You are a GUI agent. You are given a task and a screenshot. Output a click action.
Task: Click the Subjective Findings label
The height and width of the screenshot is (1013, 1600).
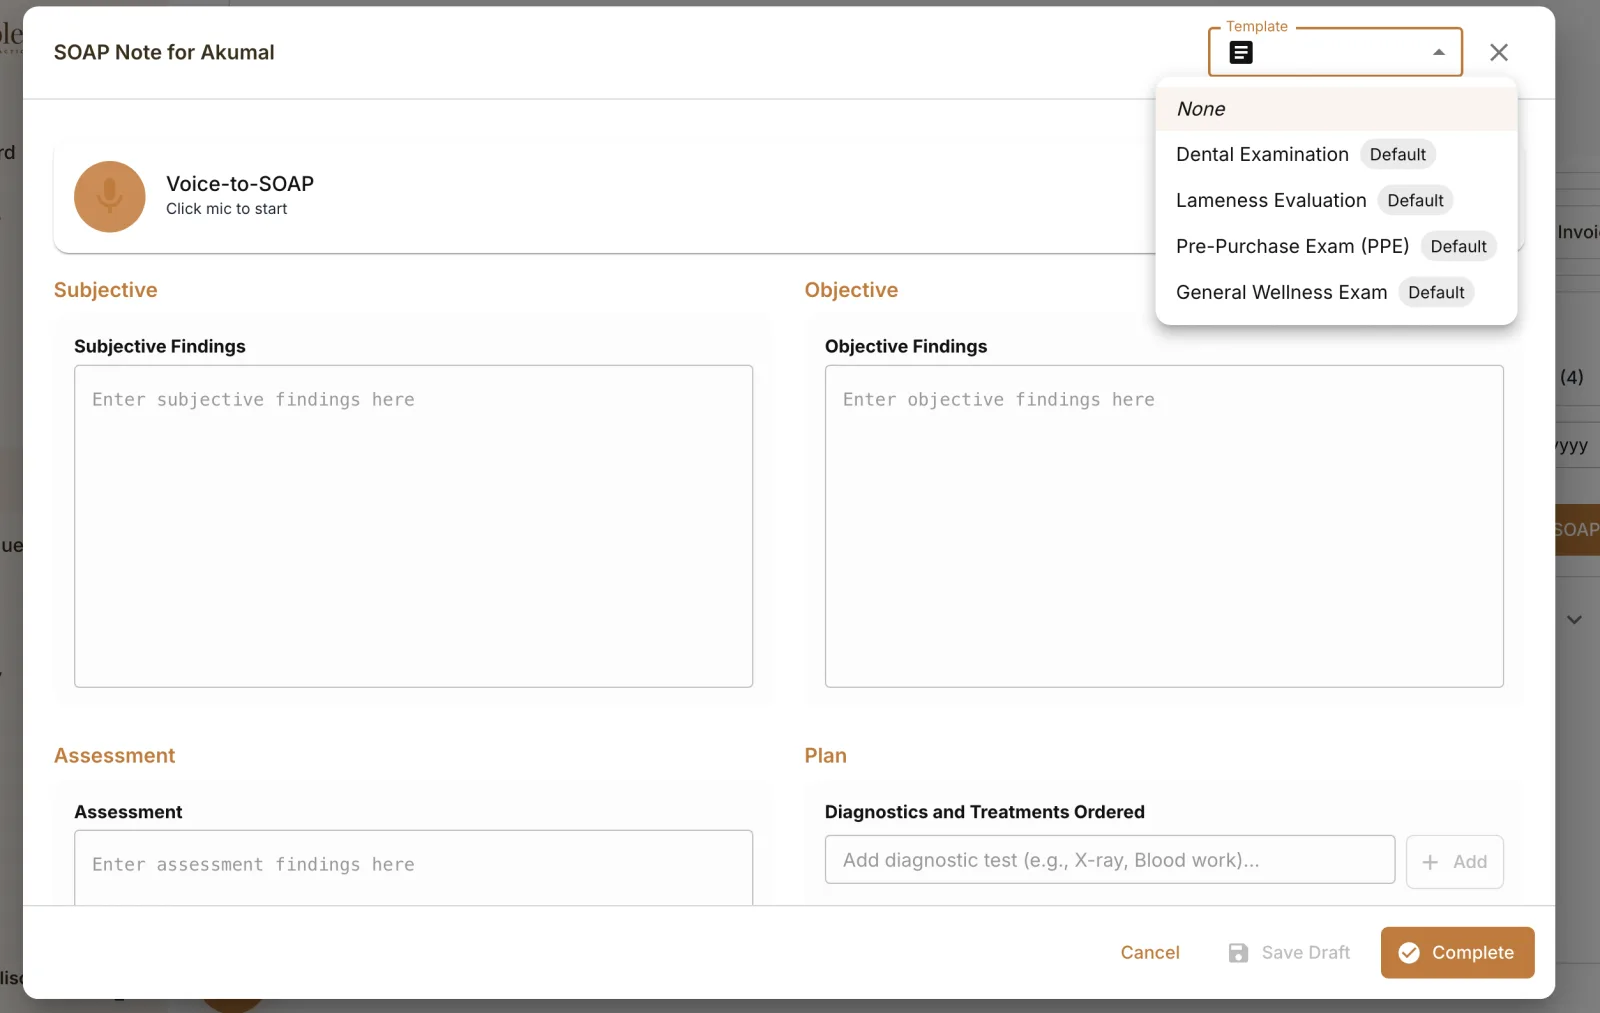pyautogui.click(x=160, y=346)
